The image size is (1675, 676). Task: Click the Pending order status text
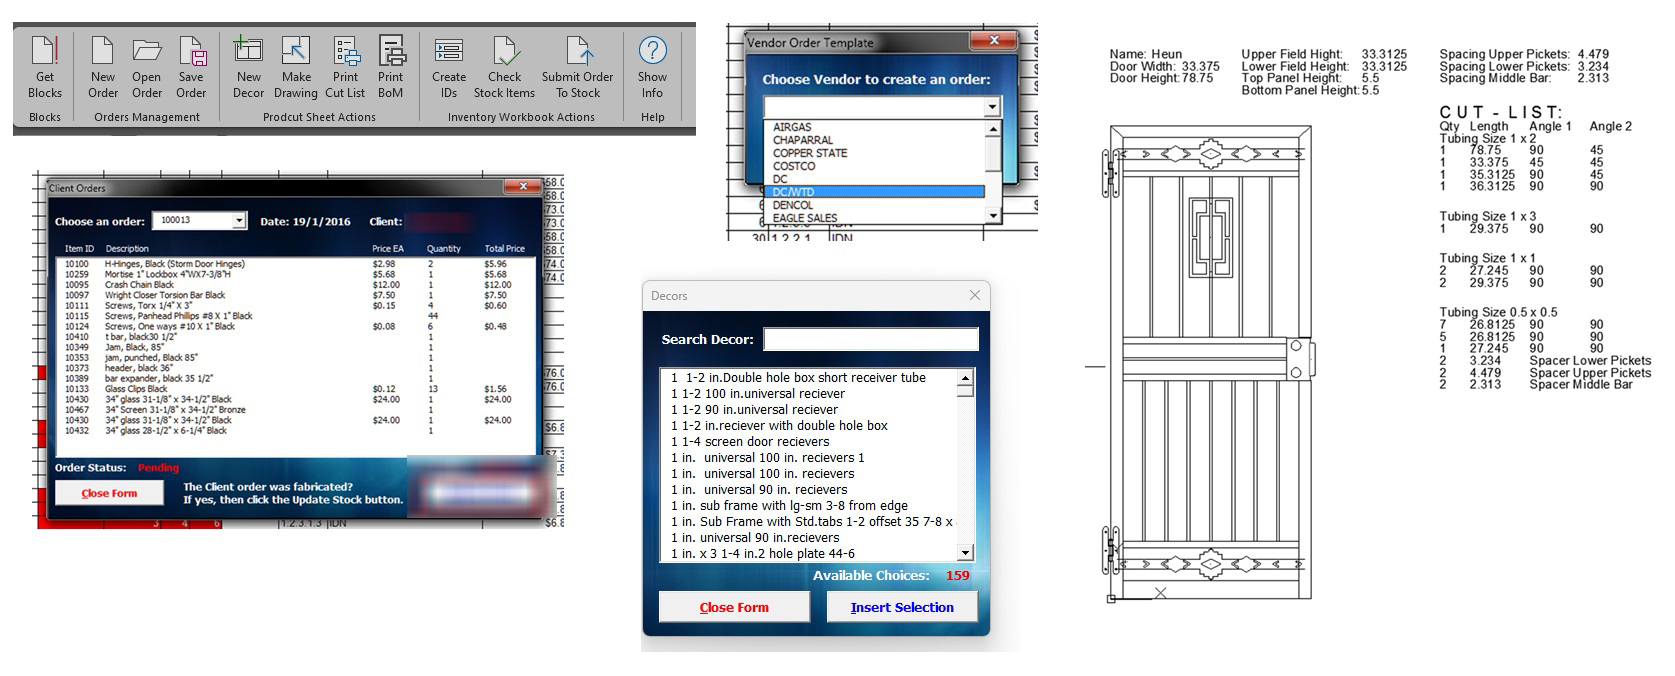click(x=158, y=468)
